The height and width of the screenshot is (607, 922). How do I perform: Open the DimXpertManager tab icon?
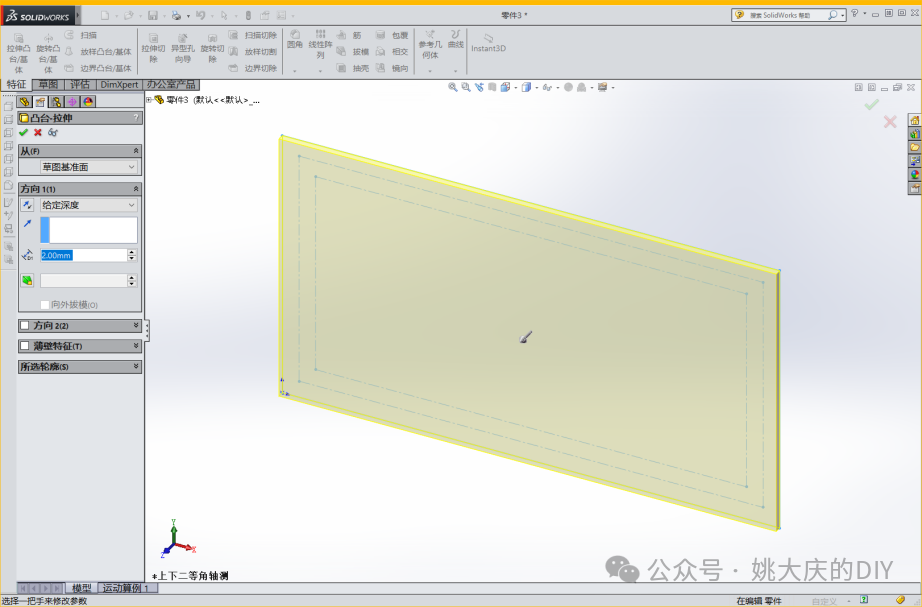[x=72, y=102]
